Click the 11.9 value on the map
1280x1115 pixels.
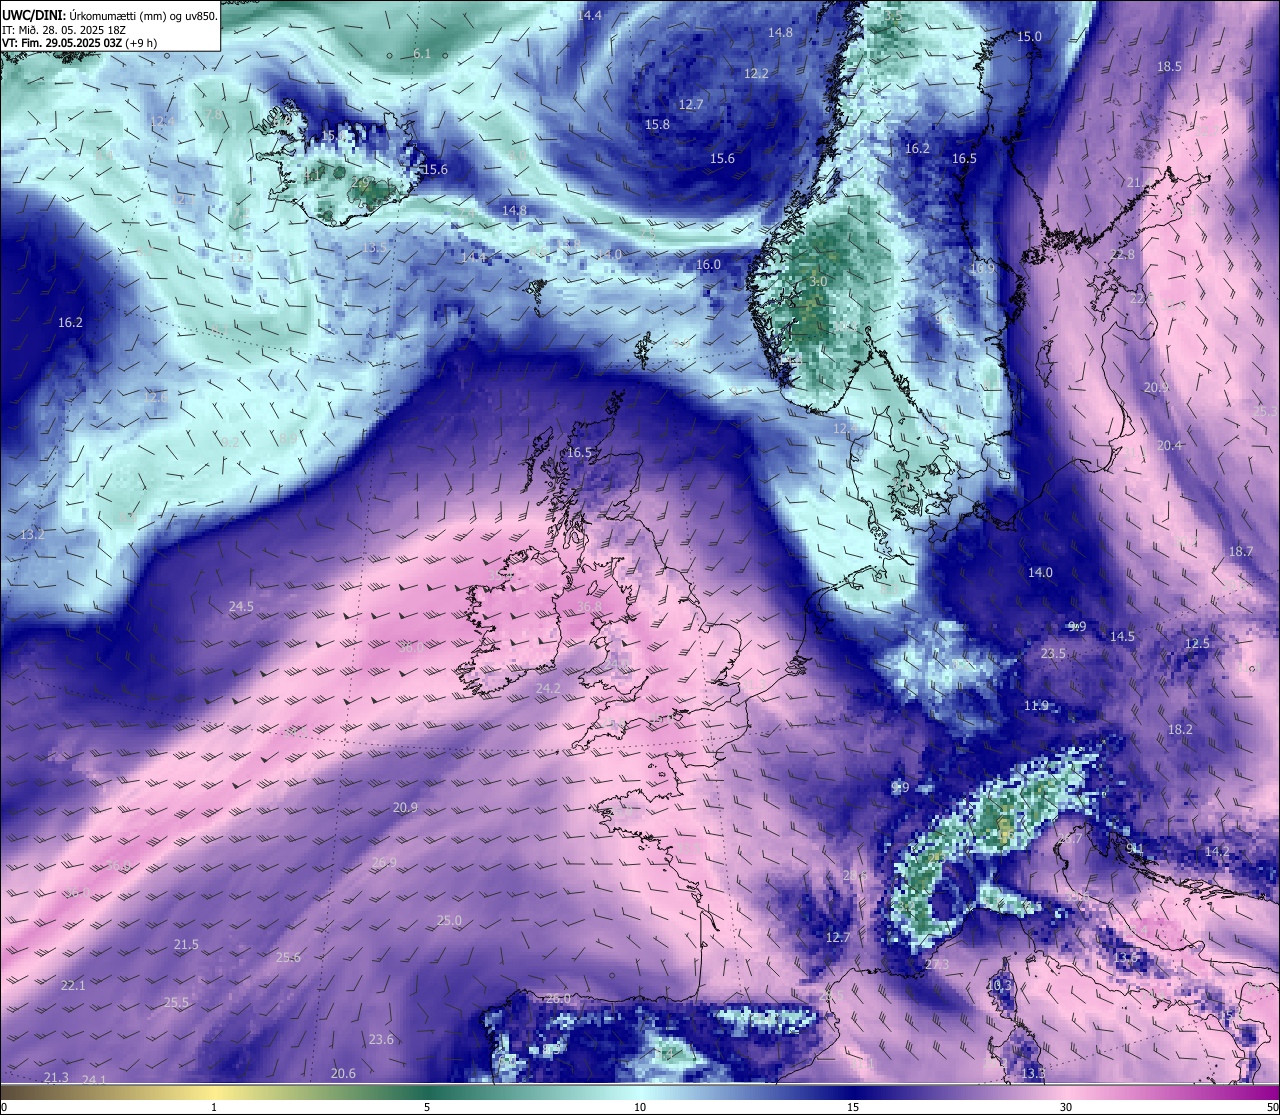(1036, 705)
